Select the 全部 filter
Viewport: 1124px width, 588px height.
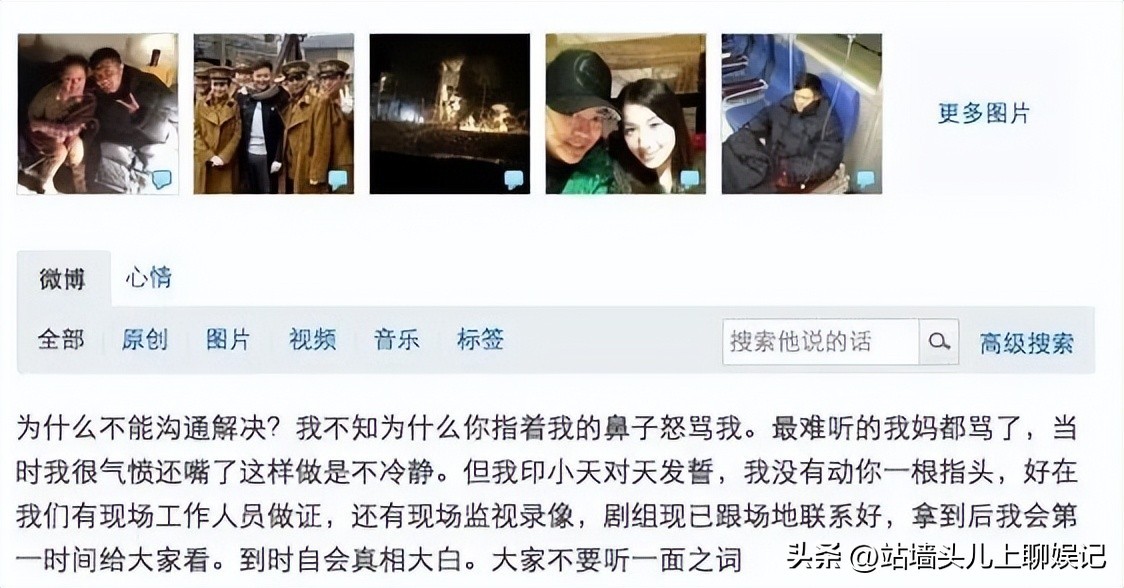click(x=61, y=339)
